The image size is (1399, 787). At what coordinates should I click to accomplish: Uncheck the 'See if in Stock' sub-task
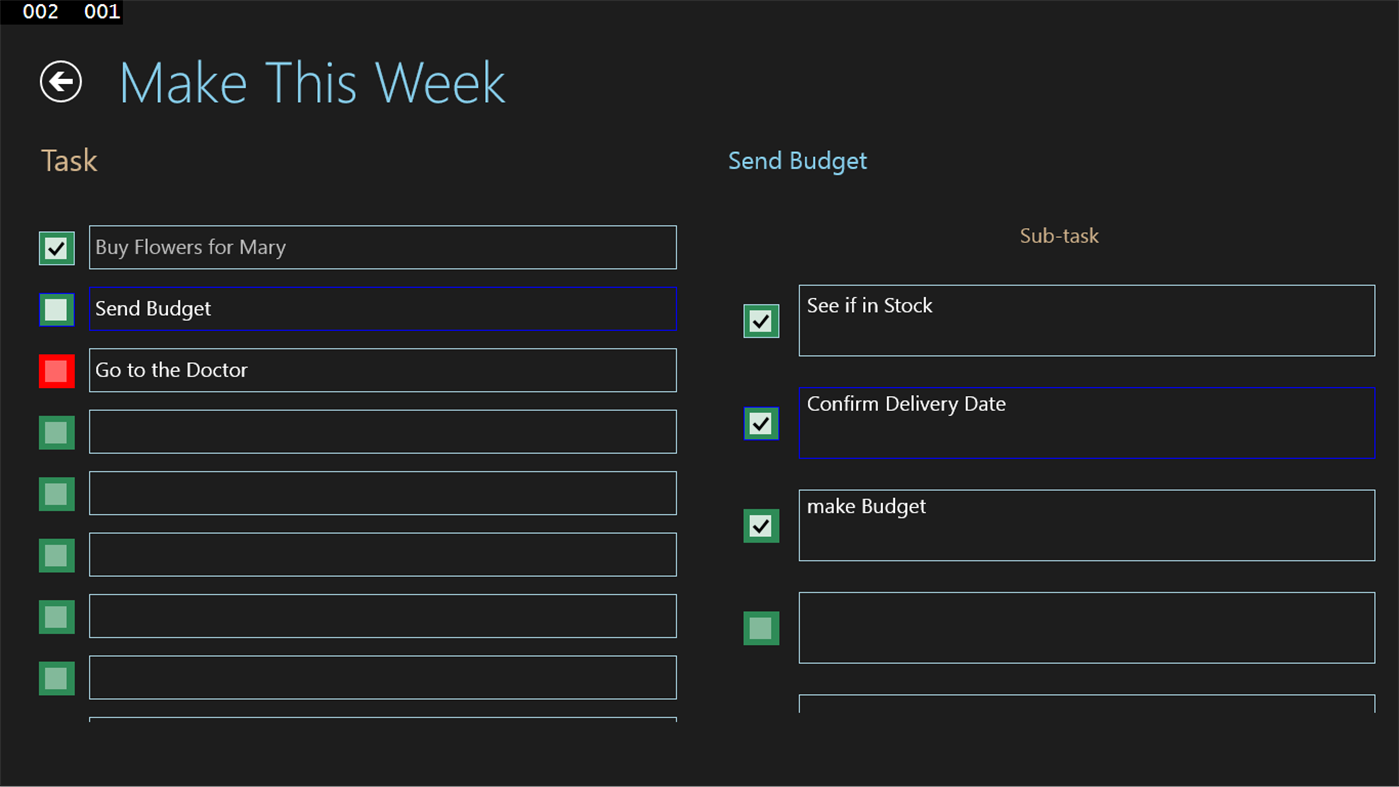(761, 320)
